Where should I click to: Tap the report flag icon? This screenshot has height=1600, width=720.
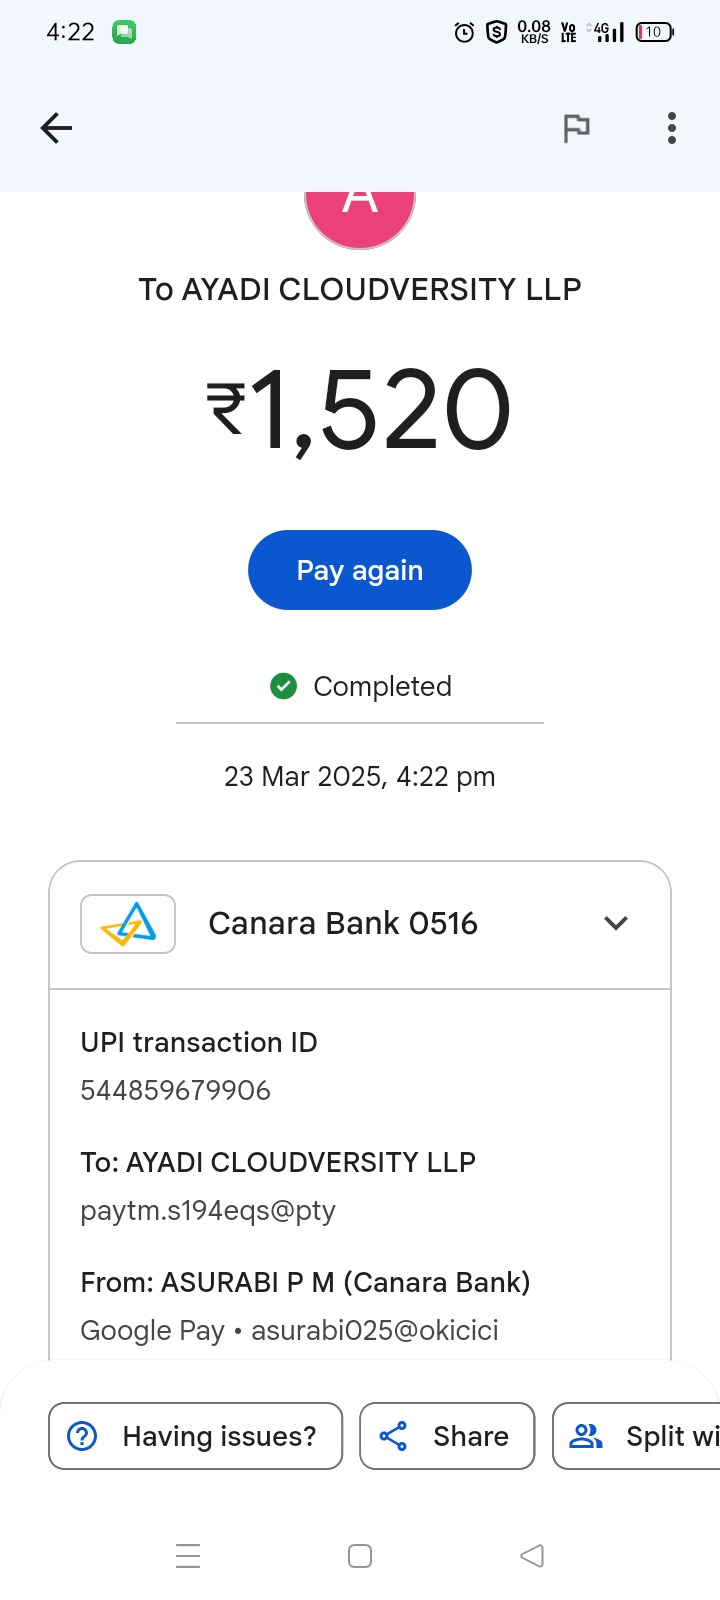(576, 128)
